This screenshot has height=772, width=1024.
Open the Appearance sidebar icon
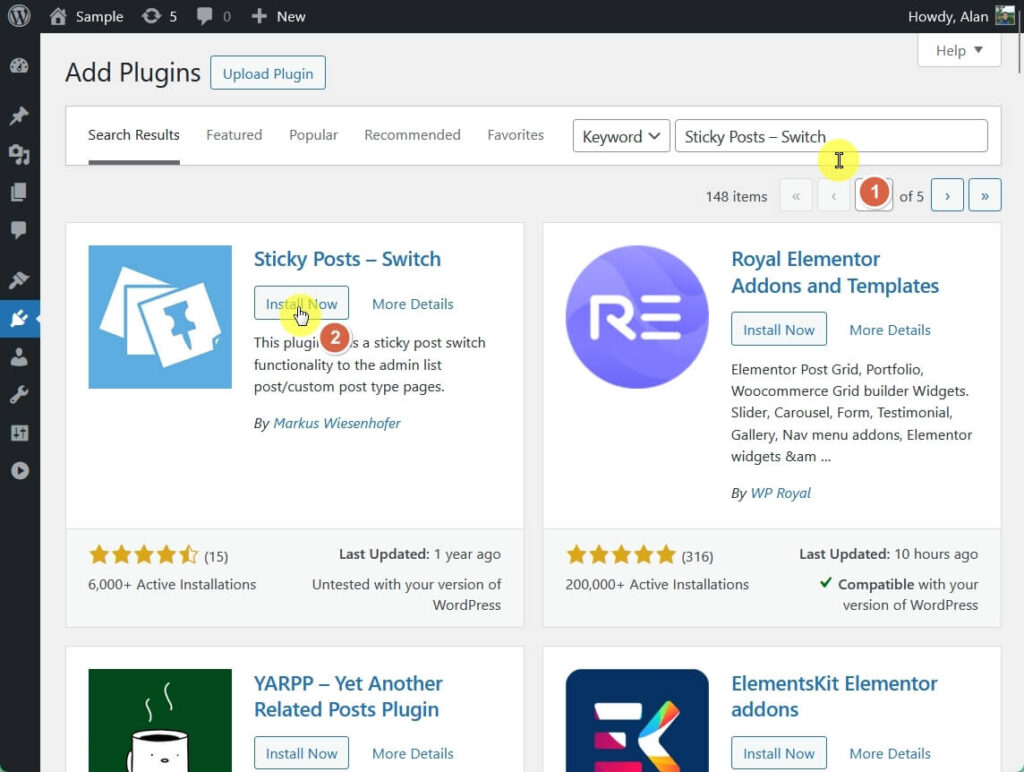(x=20, y=280)
